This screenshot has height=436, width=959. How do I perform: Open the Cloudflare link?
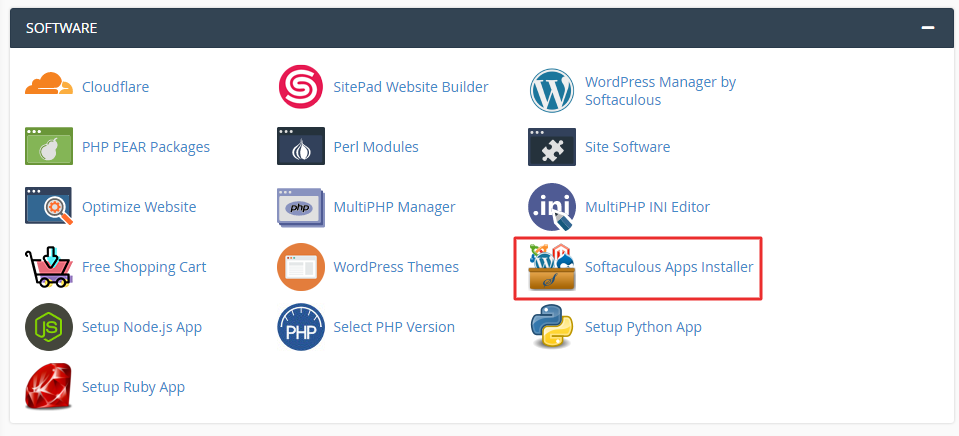coord(116,87)
